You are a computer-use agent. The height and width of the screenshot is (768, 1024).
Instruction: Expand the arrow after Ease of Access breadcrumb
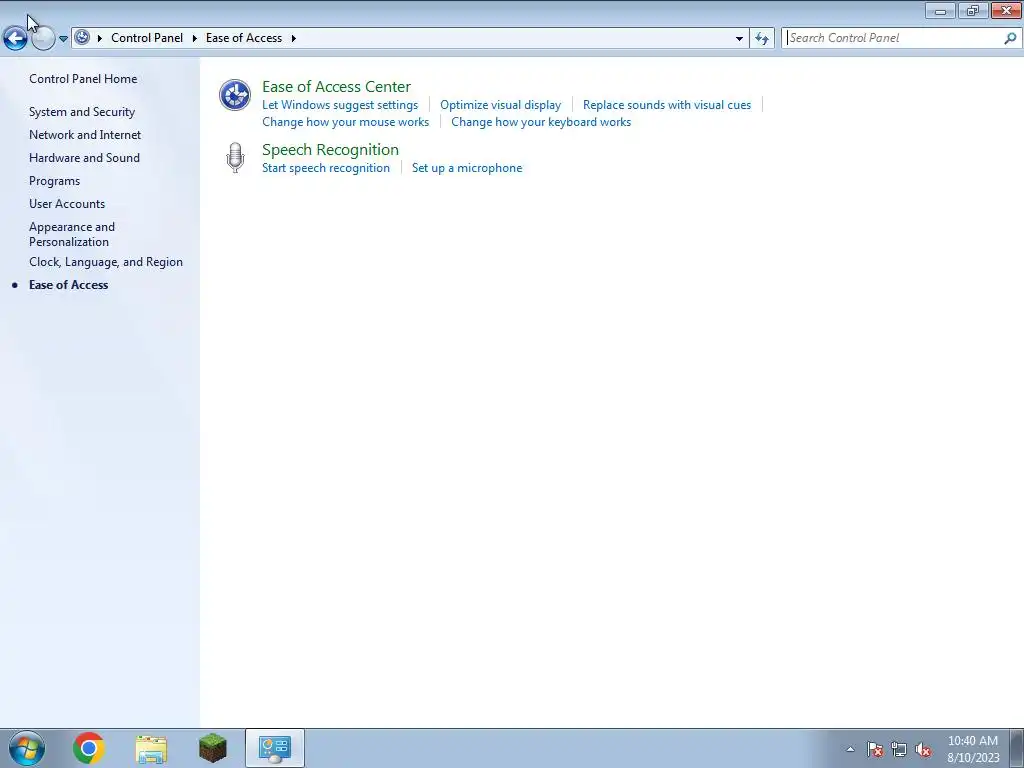294,38
